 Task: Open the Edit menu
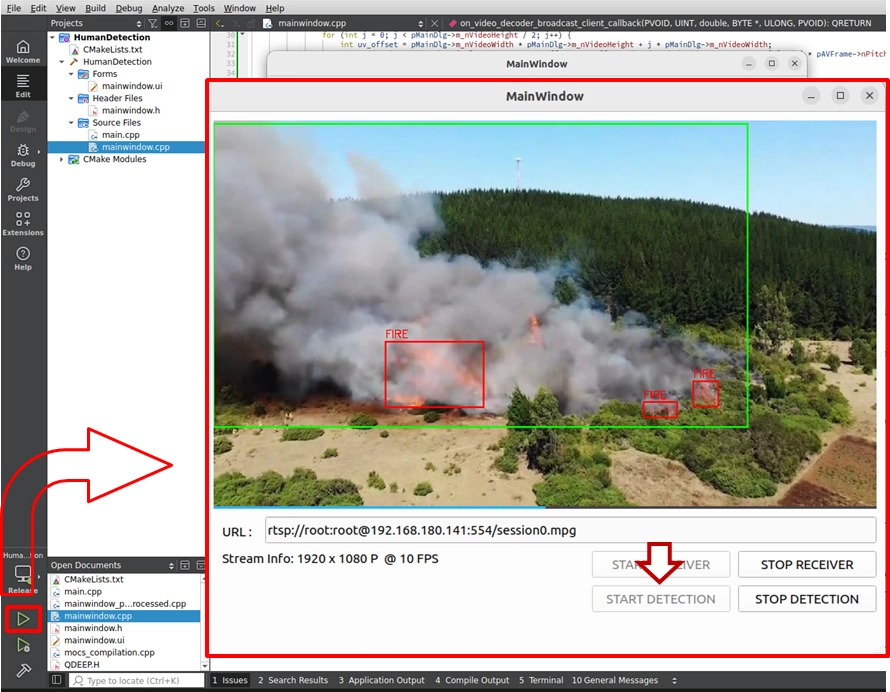[38, 8]
